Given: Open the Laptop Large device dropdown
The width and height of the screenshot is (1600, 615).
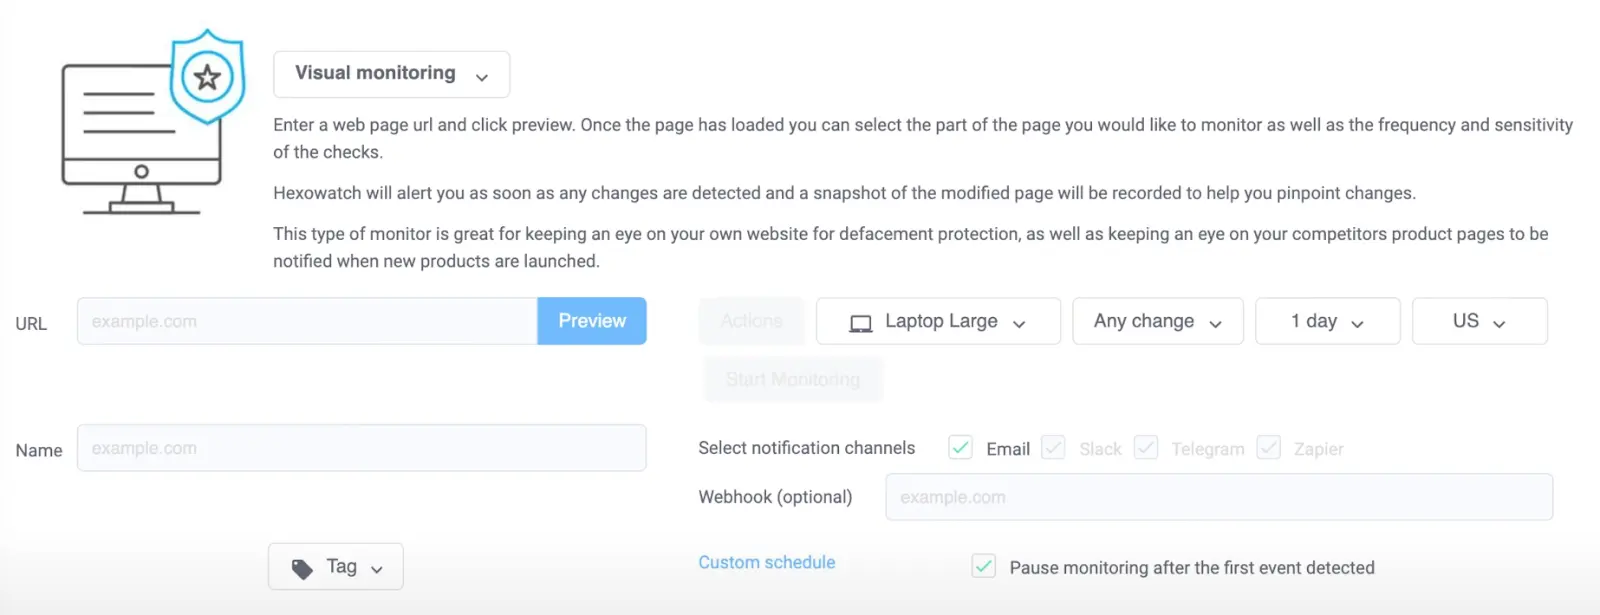Looking at the screenshot, I should (x=937, y=321).
